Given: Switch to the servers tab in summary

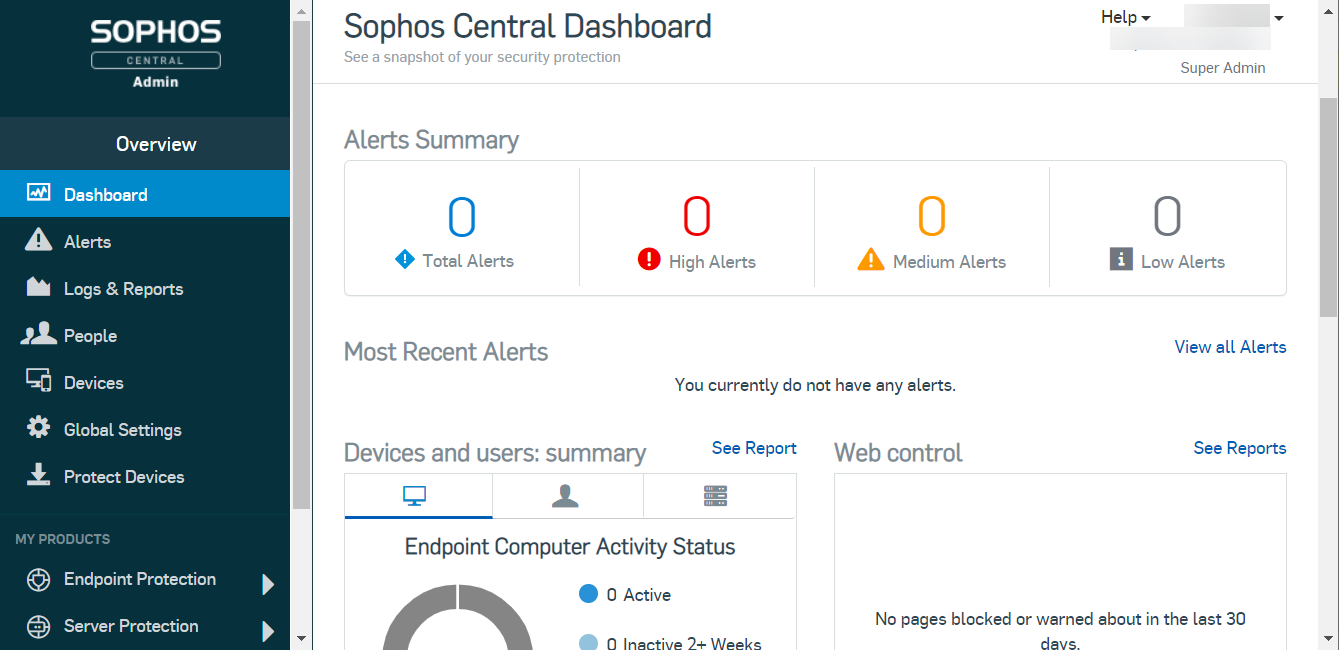Looking at the screenshot, I should point(715,496).
